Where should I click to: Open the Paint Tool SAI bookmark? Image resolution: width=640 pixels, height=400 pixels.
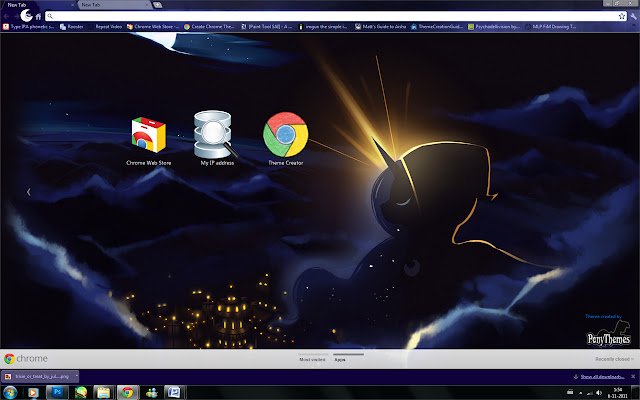267,27
